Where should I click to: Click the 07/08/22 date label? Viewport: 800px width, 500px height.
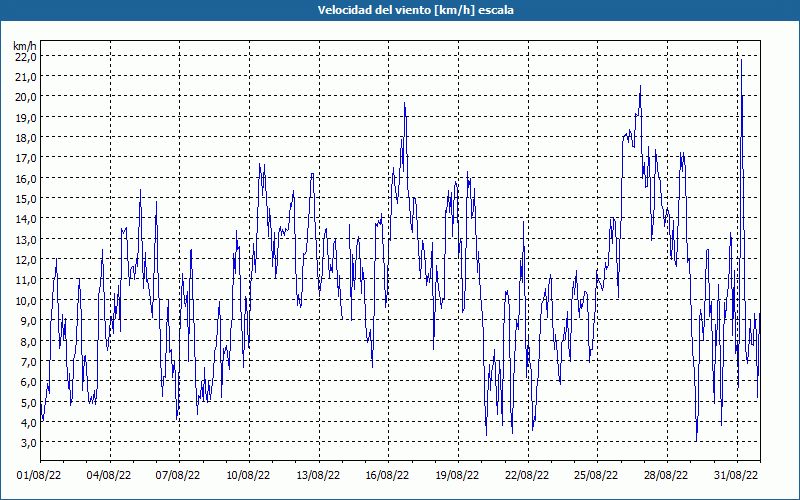coord(178,476)
